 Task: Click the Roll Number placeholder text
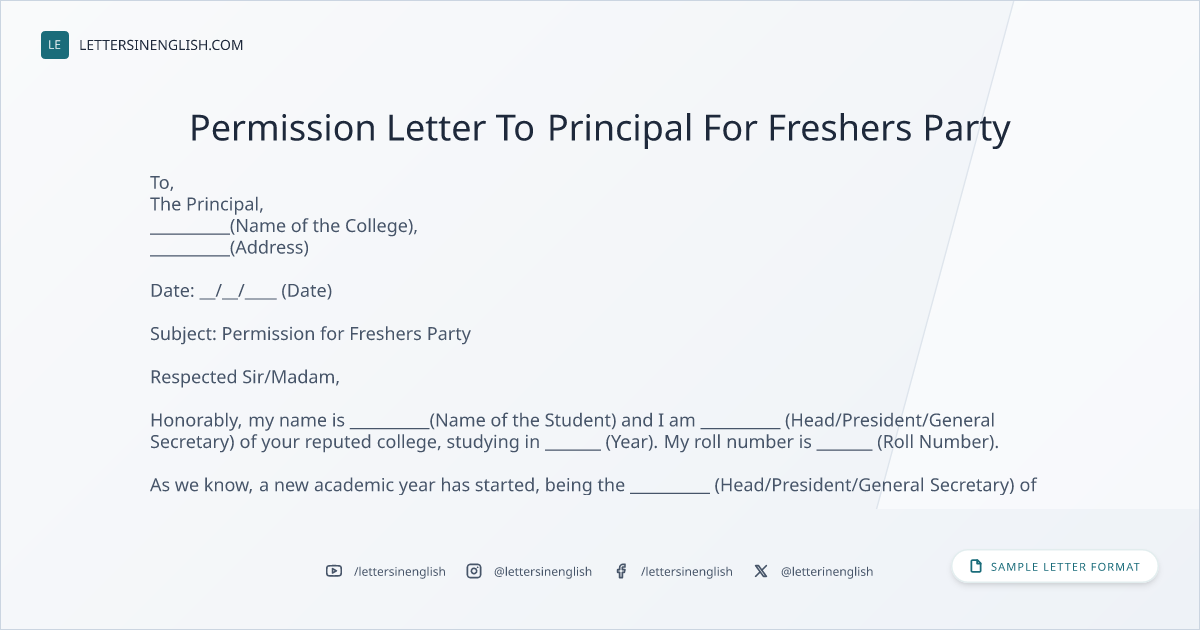(x=936, y=442)
